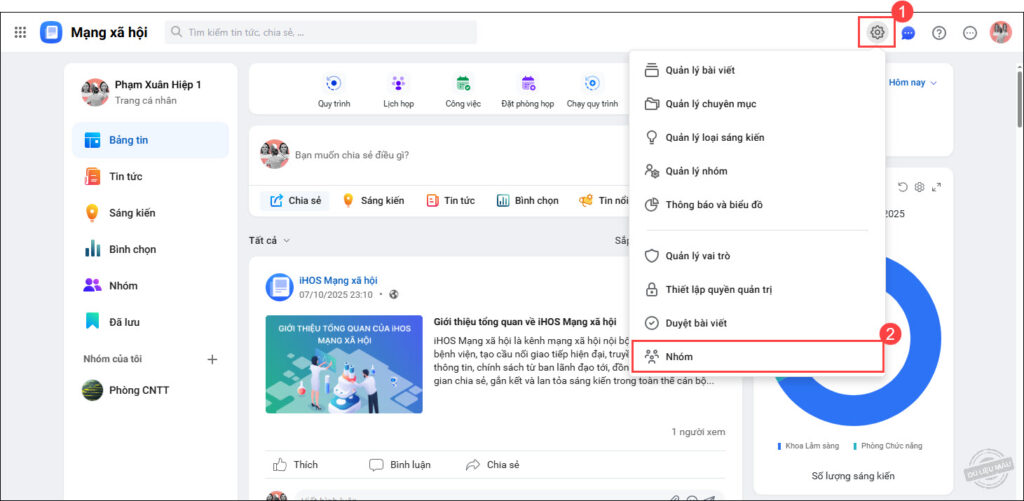Select Quản lý nhóm menu item
Screen dimensions: 1024x501
(756, 171)
